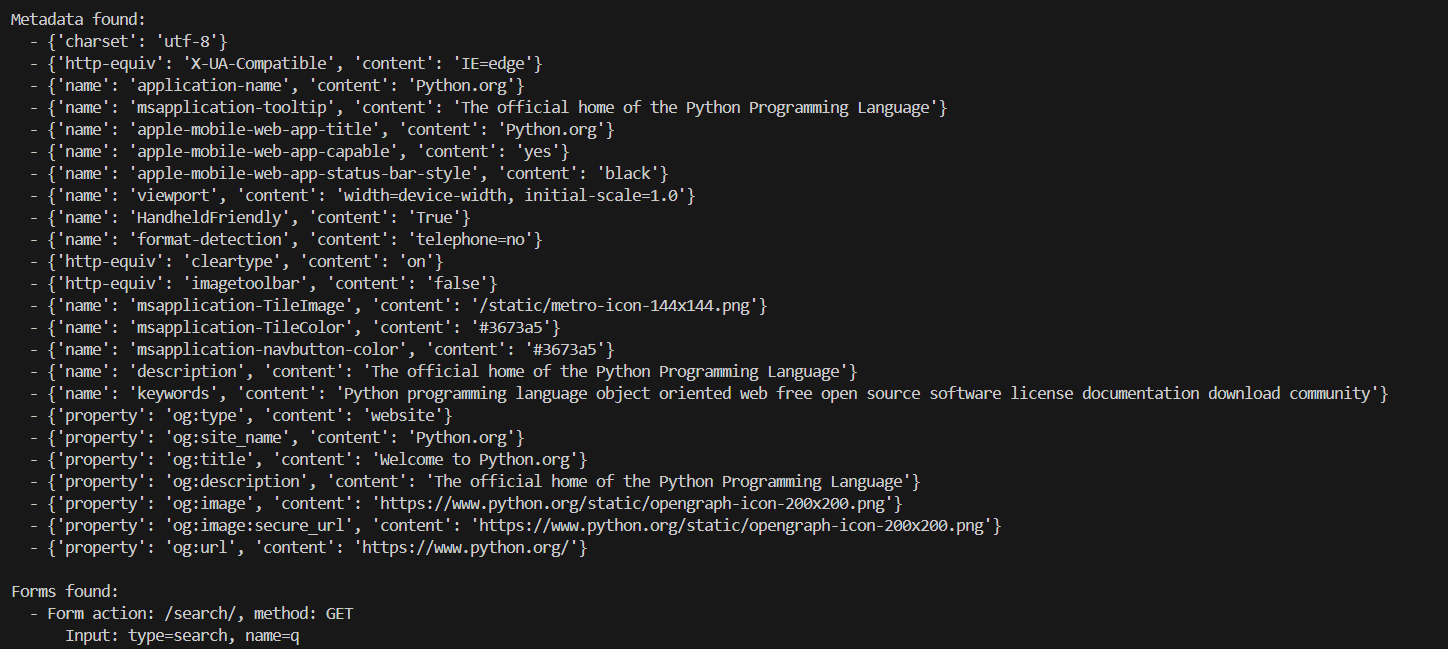Select the imagetoolbar false entry
The height and width of the screenshot is (649, 1448).
[x=263, y=283]
